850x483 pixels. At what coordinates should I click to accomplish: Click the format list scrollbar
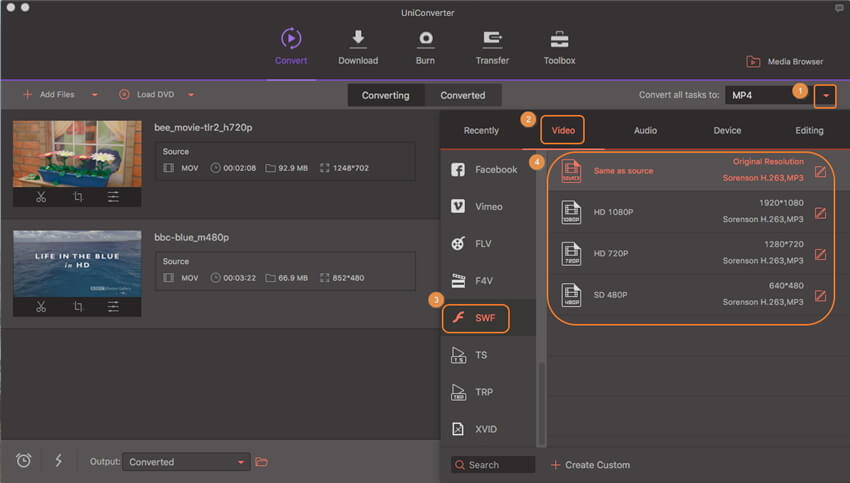click(x=541, y=404)
